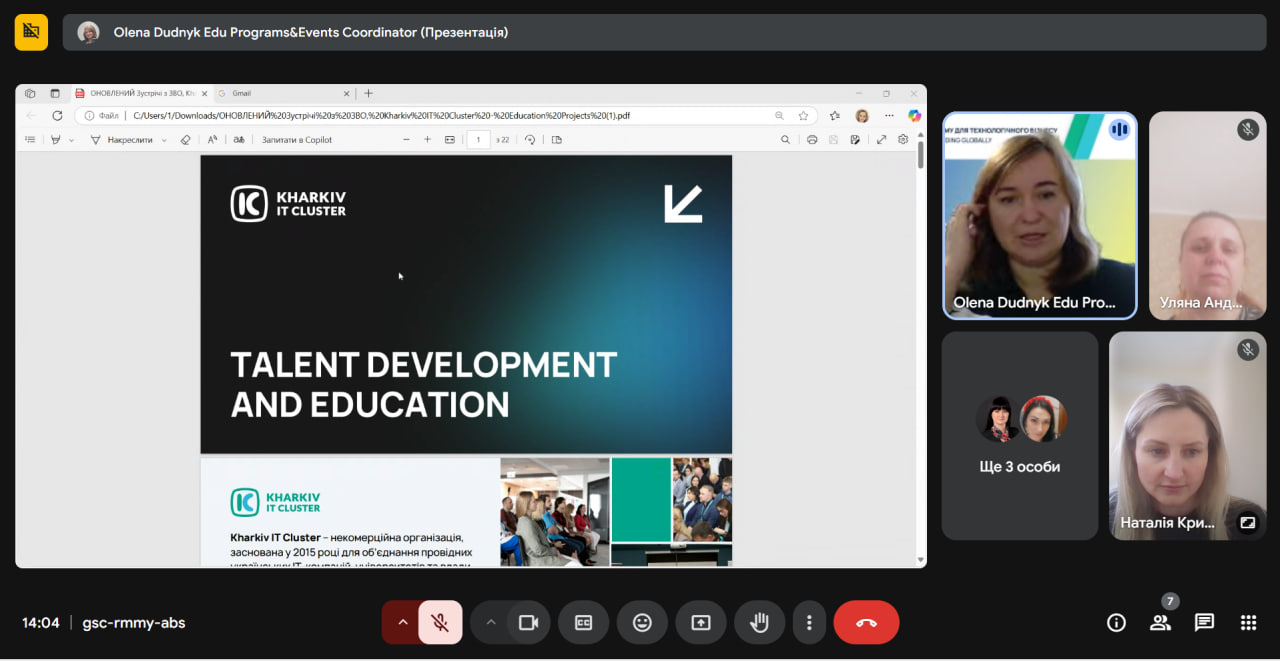Zoom in the PDF with plus
Image resolution: width=1280 pixels, height=661 pixels.
click(x=427, y=140)
